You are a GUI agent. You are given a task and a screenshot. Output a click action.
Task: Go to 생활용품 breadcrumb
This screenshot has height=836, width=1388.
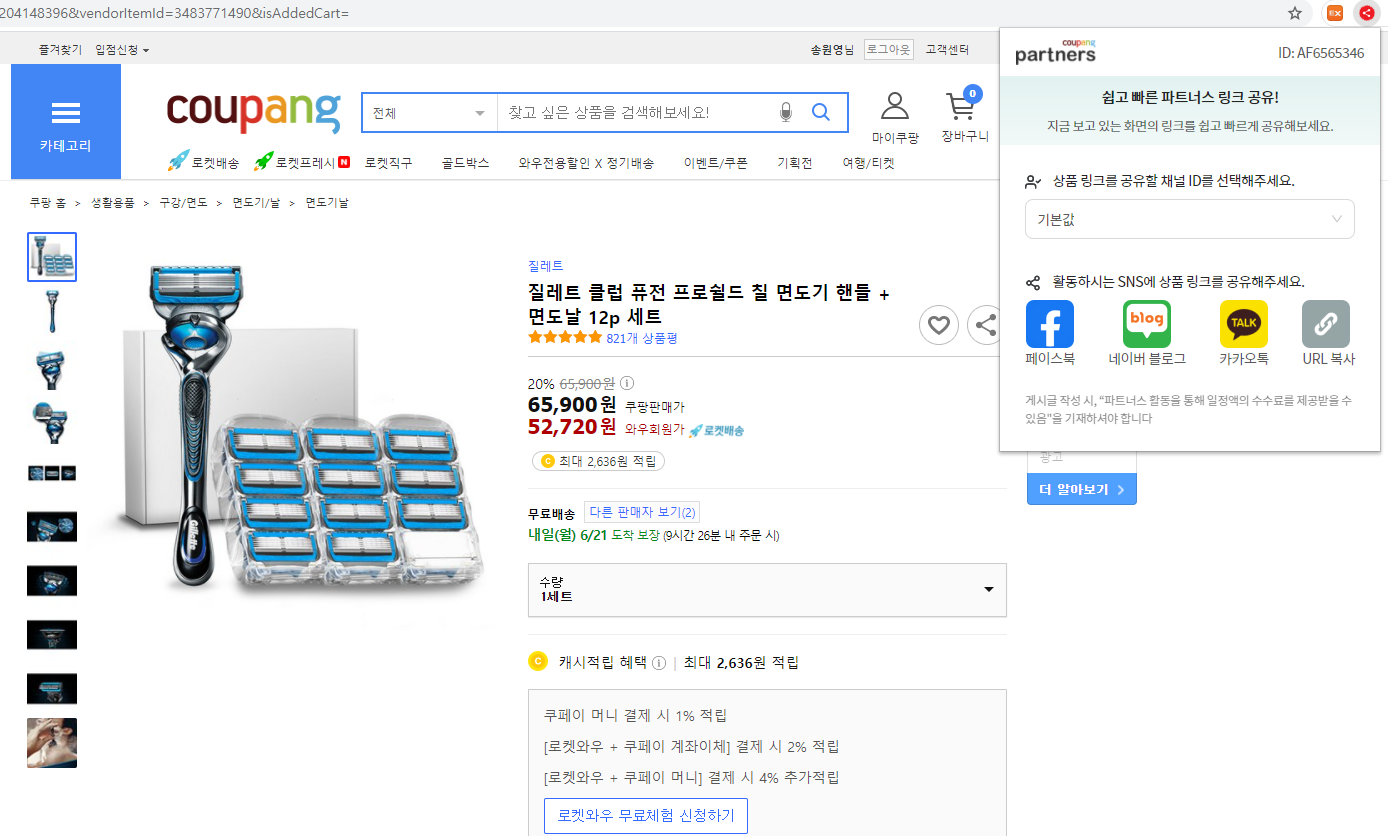click(112, 202)
